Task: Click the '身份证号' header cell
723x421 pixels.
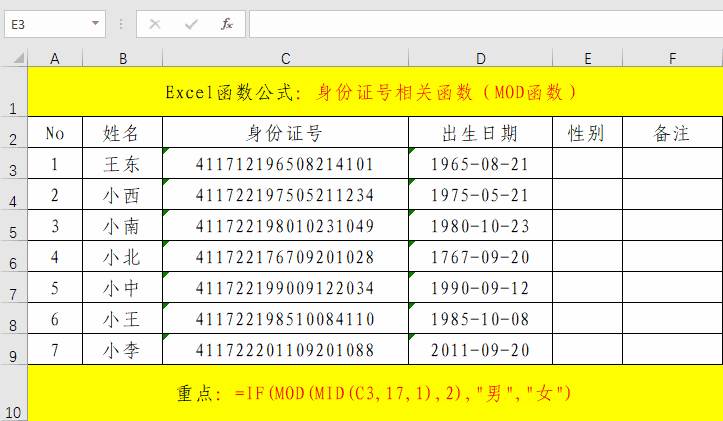Action: [285, 133]
